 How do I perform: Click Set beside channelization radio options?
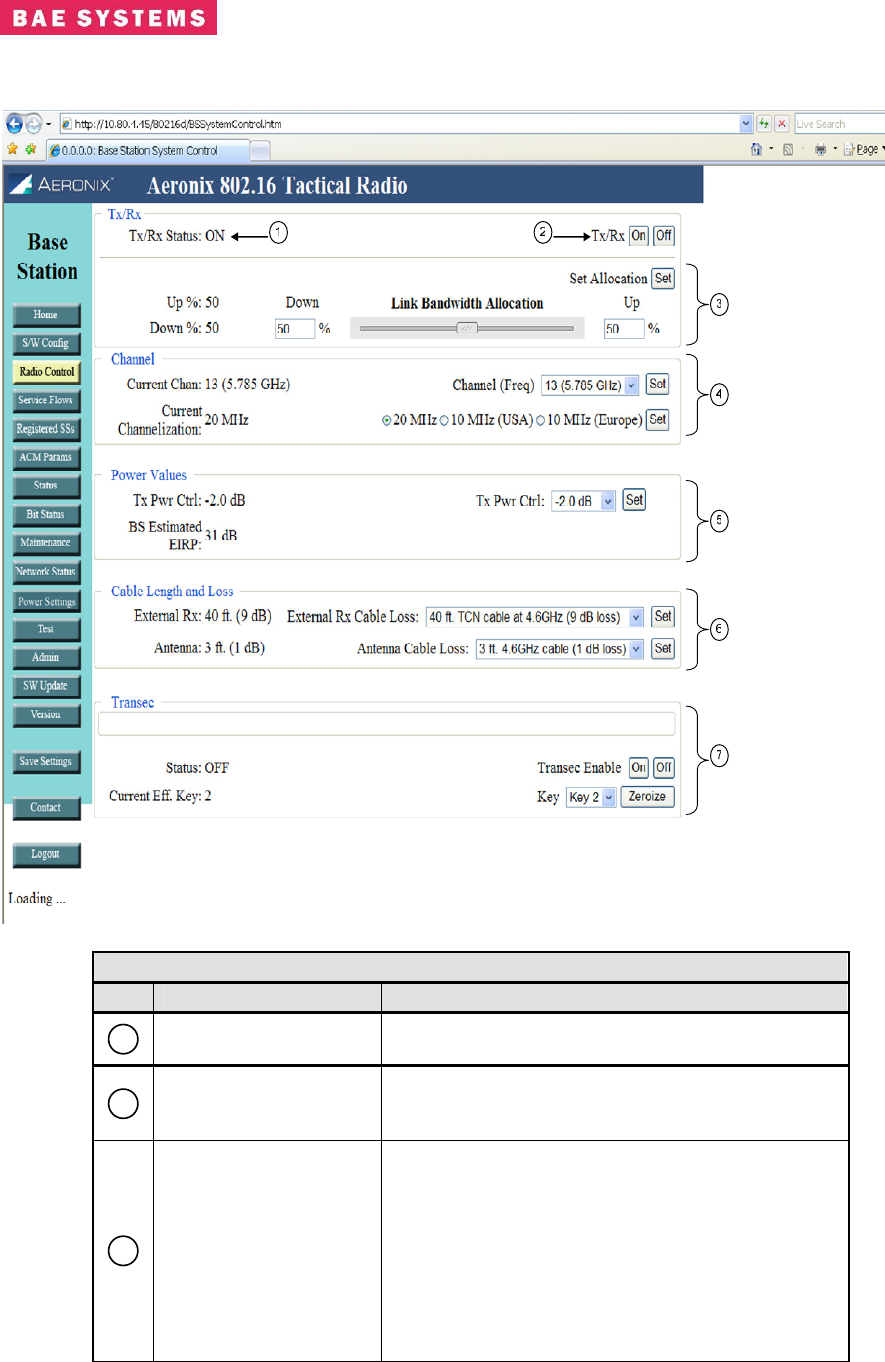point(657,420)
